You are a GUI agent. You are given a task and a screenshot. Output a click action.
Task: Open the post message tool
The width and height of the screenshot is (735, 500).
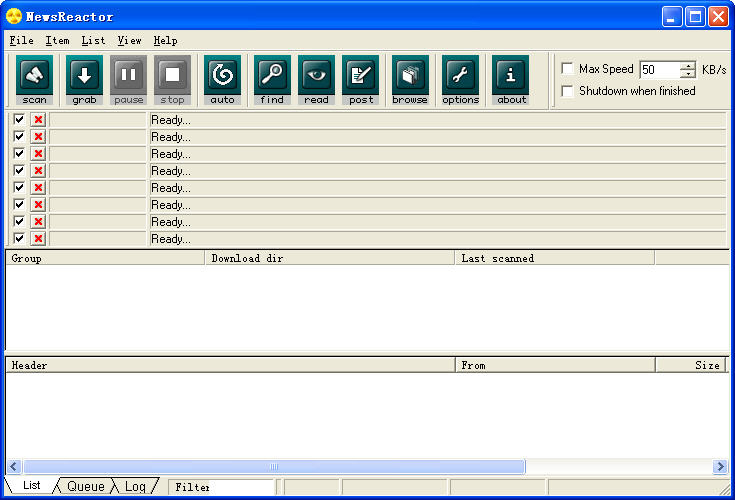pyautogui.click(x=360, y=80)
